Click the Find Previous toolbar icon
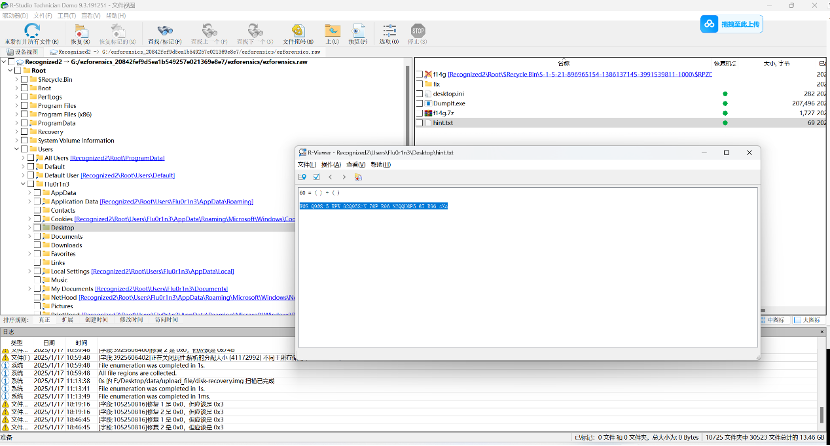 click(x=209, y=31)
